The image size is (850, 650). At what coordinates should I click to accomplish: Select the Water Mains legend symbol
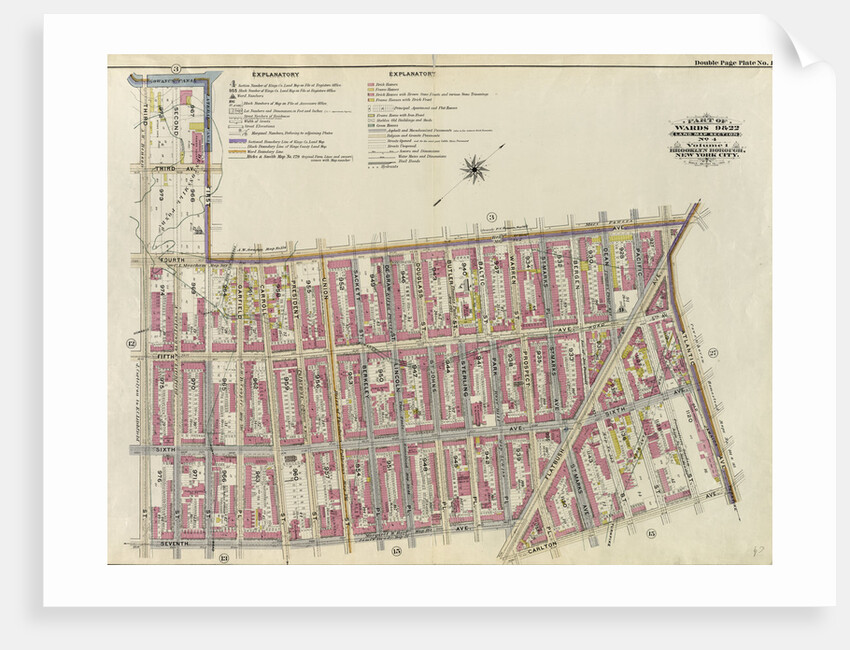381,156
